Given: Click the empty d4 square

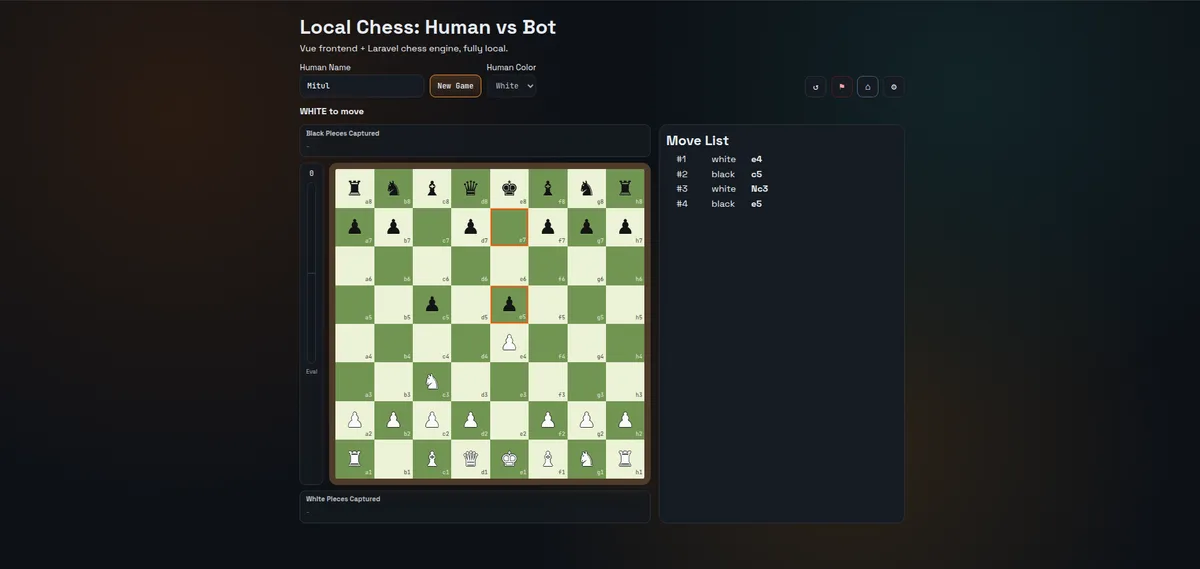Looking at the screenshot, I should pyautogui.click(x=471, y=343).
